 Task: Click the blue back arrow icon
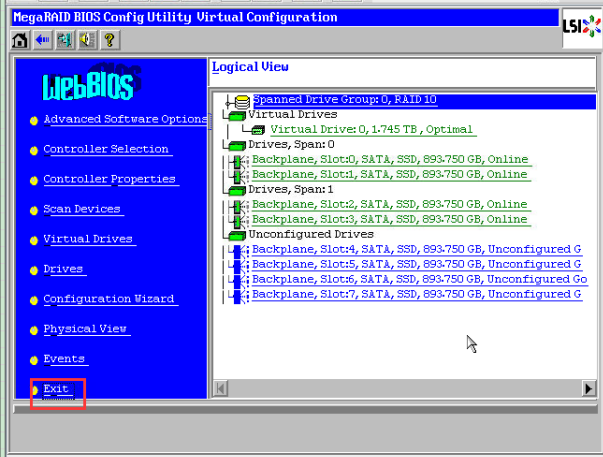(42, 40)
